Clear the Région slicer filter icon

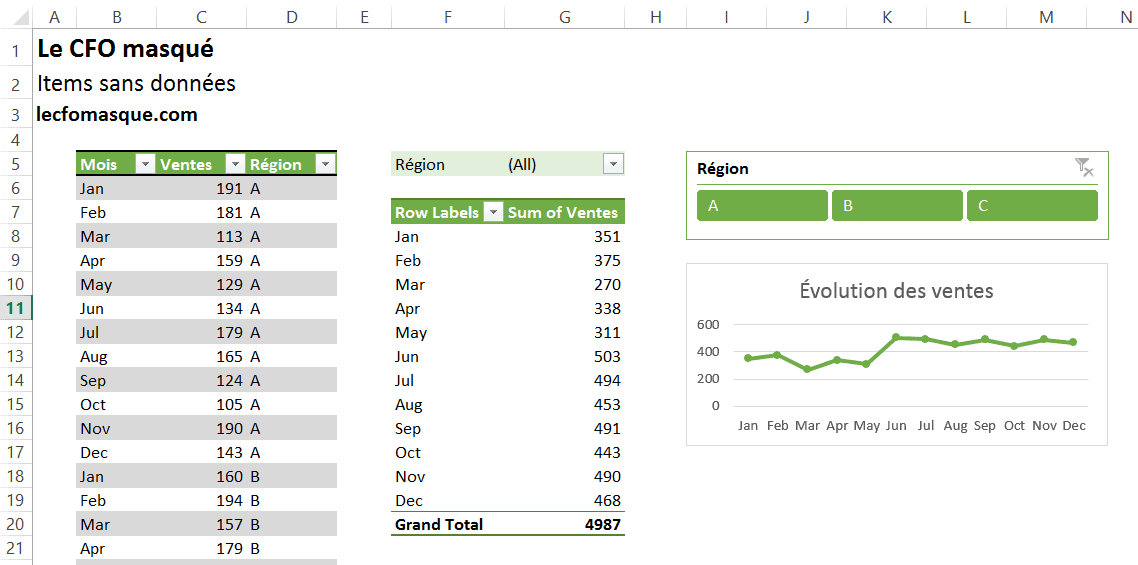click(1084, 168)
